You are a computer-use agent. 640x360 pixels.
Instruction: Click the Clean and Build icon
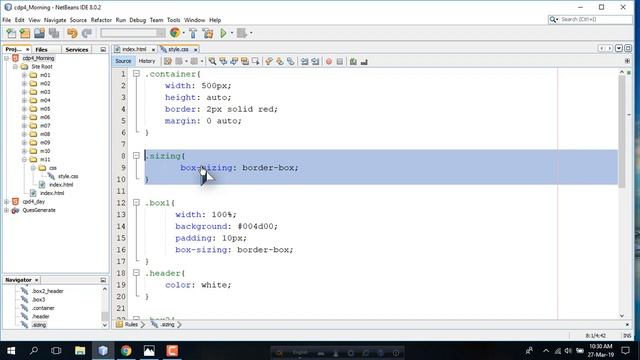pos(208,33)
